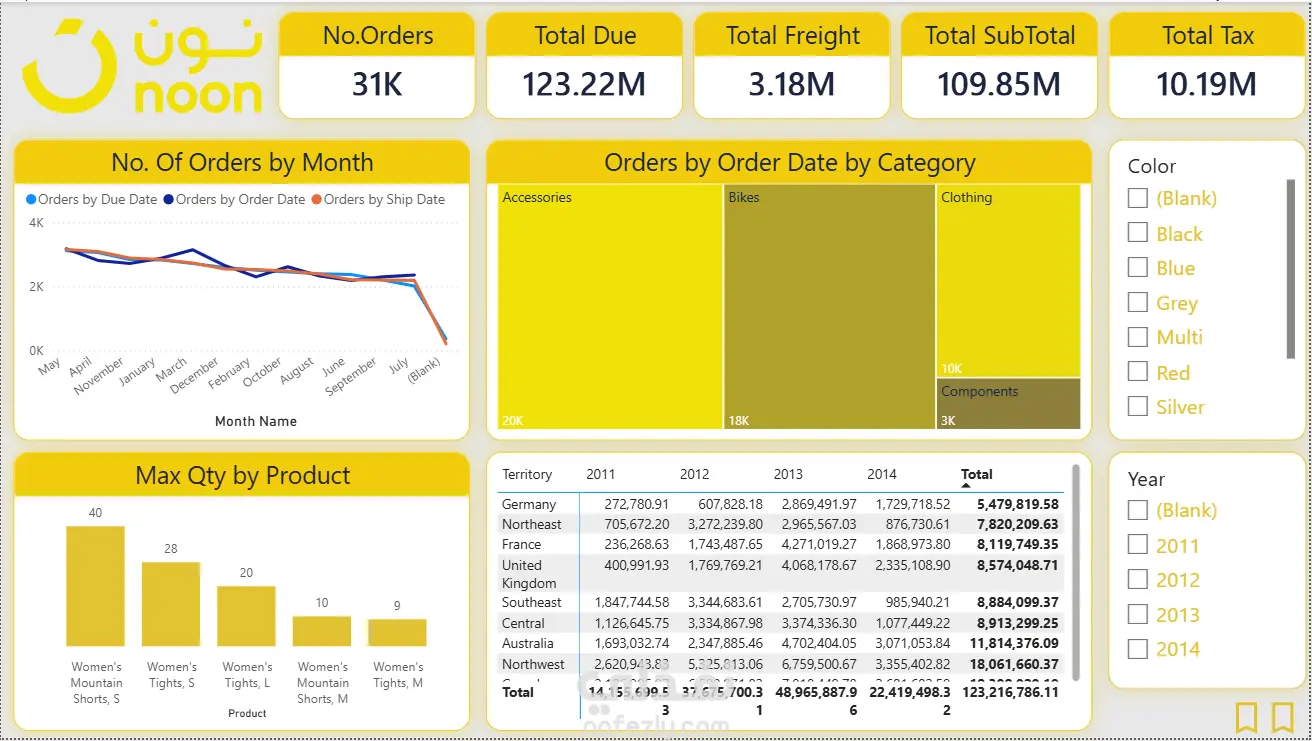Click the Territory column header
Viewport: 1312px width, 741px height.
[527, 474]
